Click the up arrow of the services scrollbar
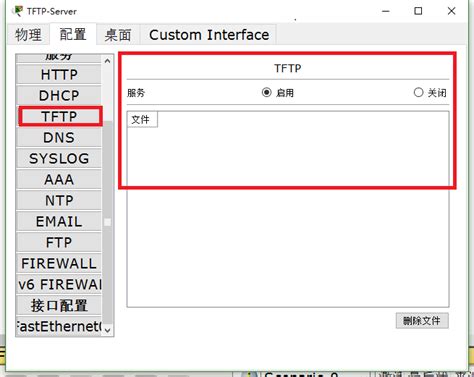The image size is (474, 377). [x=107, y=61]
